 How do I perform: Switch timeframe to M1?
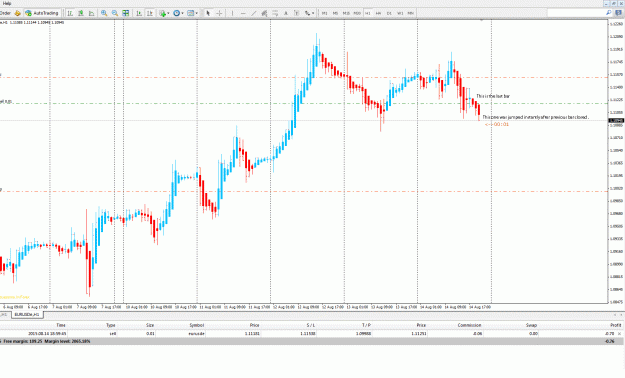click(324, 13)
